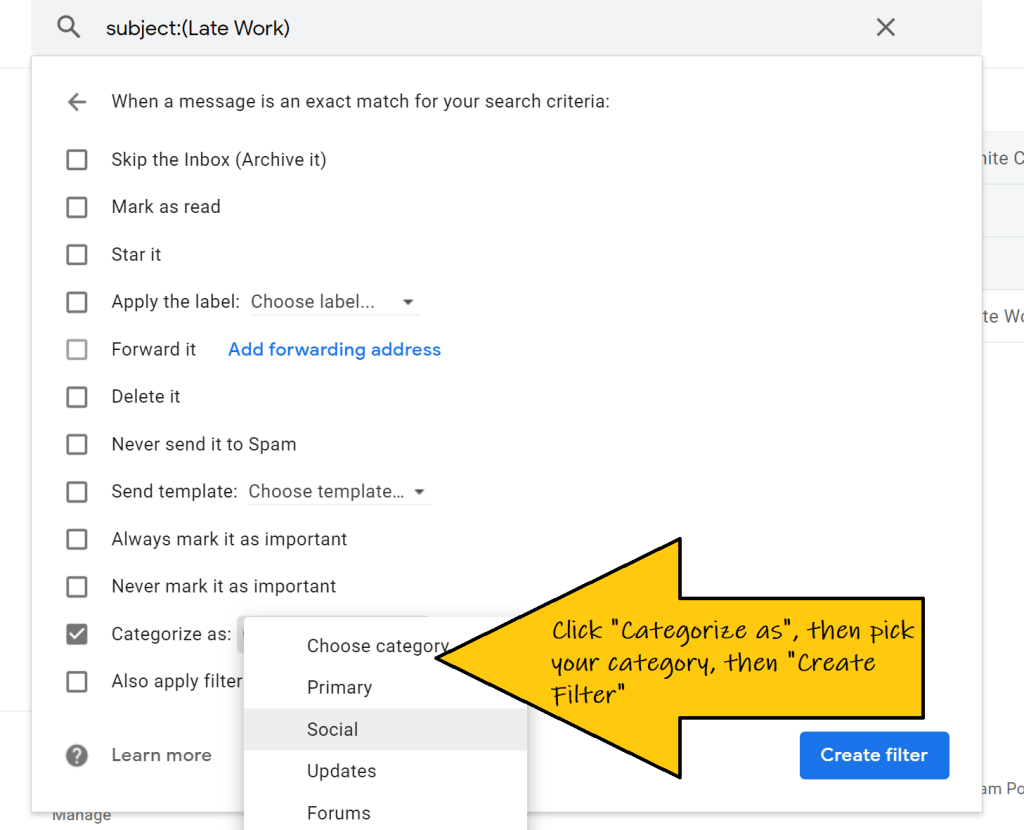Check the Delete it checkbox
The image size is (1024, 830).
77,397
